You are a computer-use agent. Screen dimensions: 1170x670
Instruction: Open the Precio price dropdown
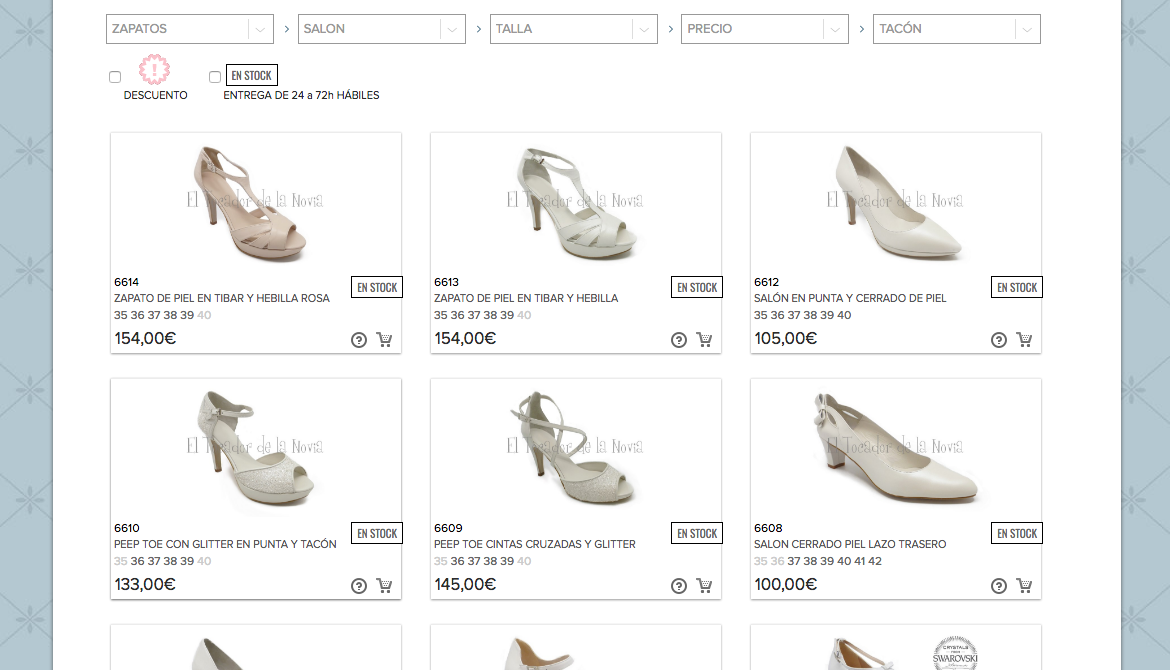765,29
